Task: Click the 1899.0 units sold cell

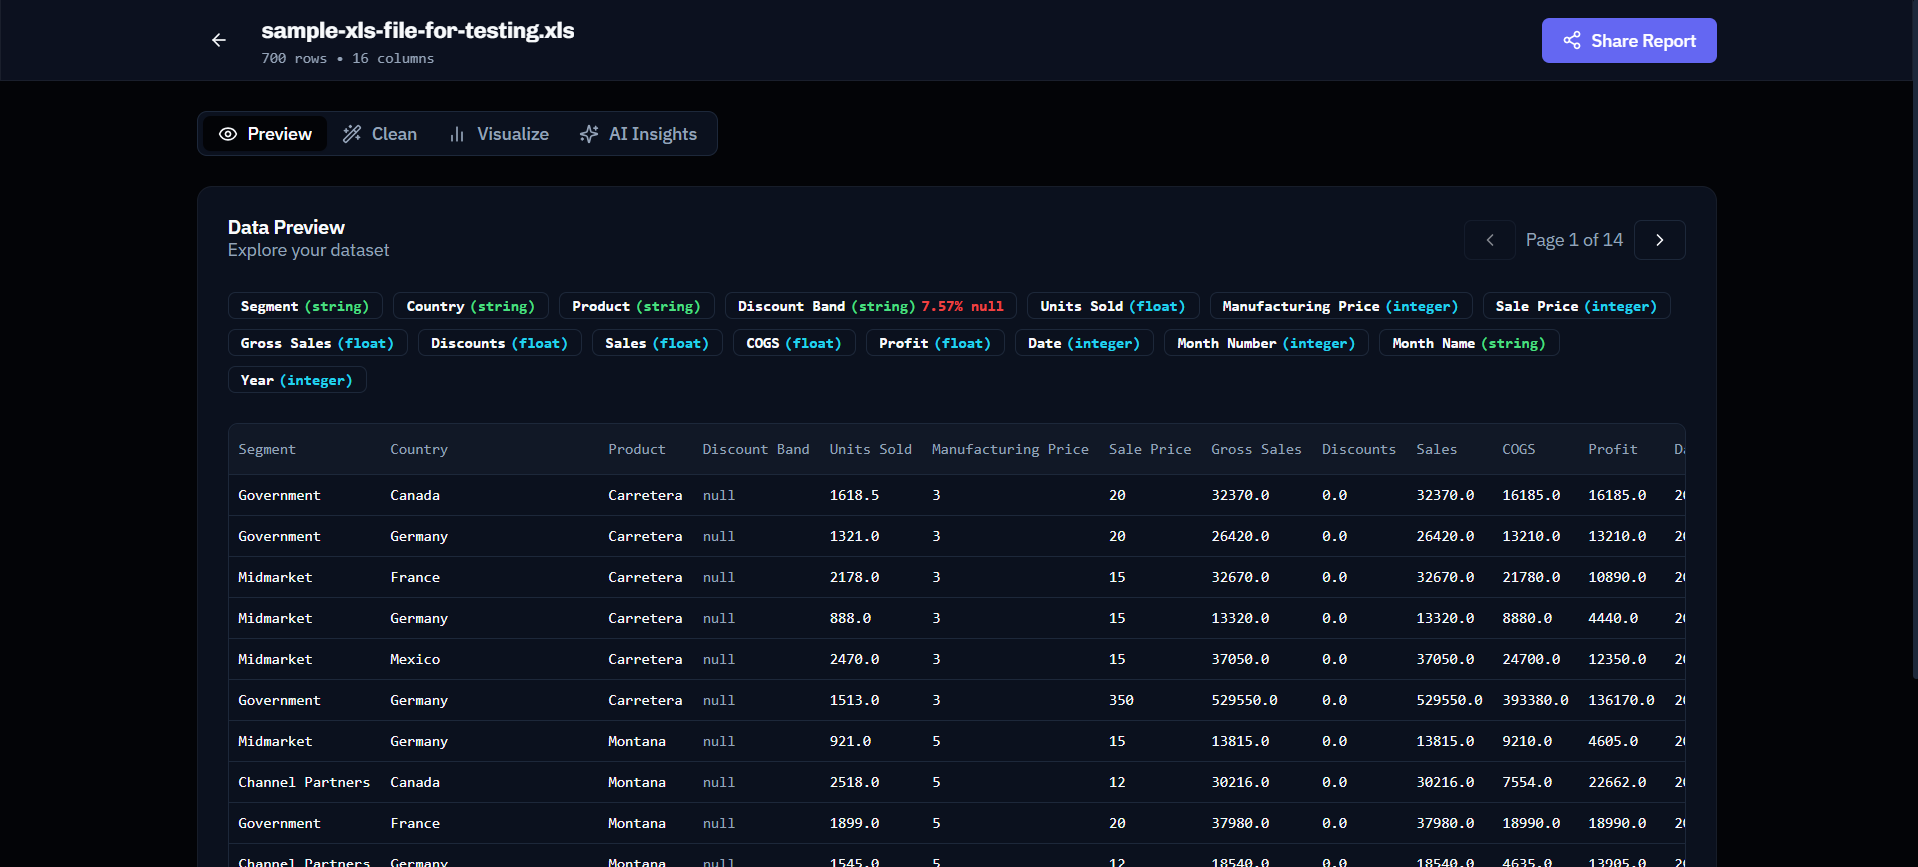Action: (854, 823)
